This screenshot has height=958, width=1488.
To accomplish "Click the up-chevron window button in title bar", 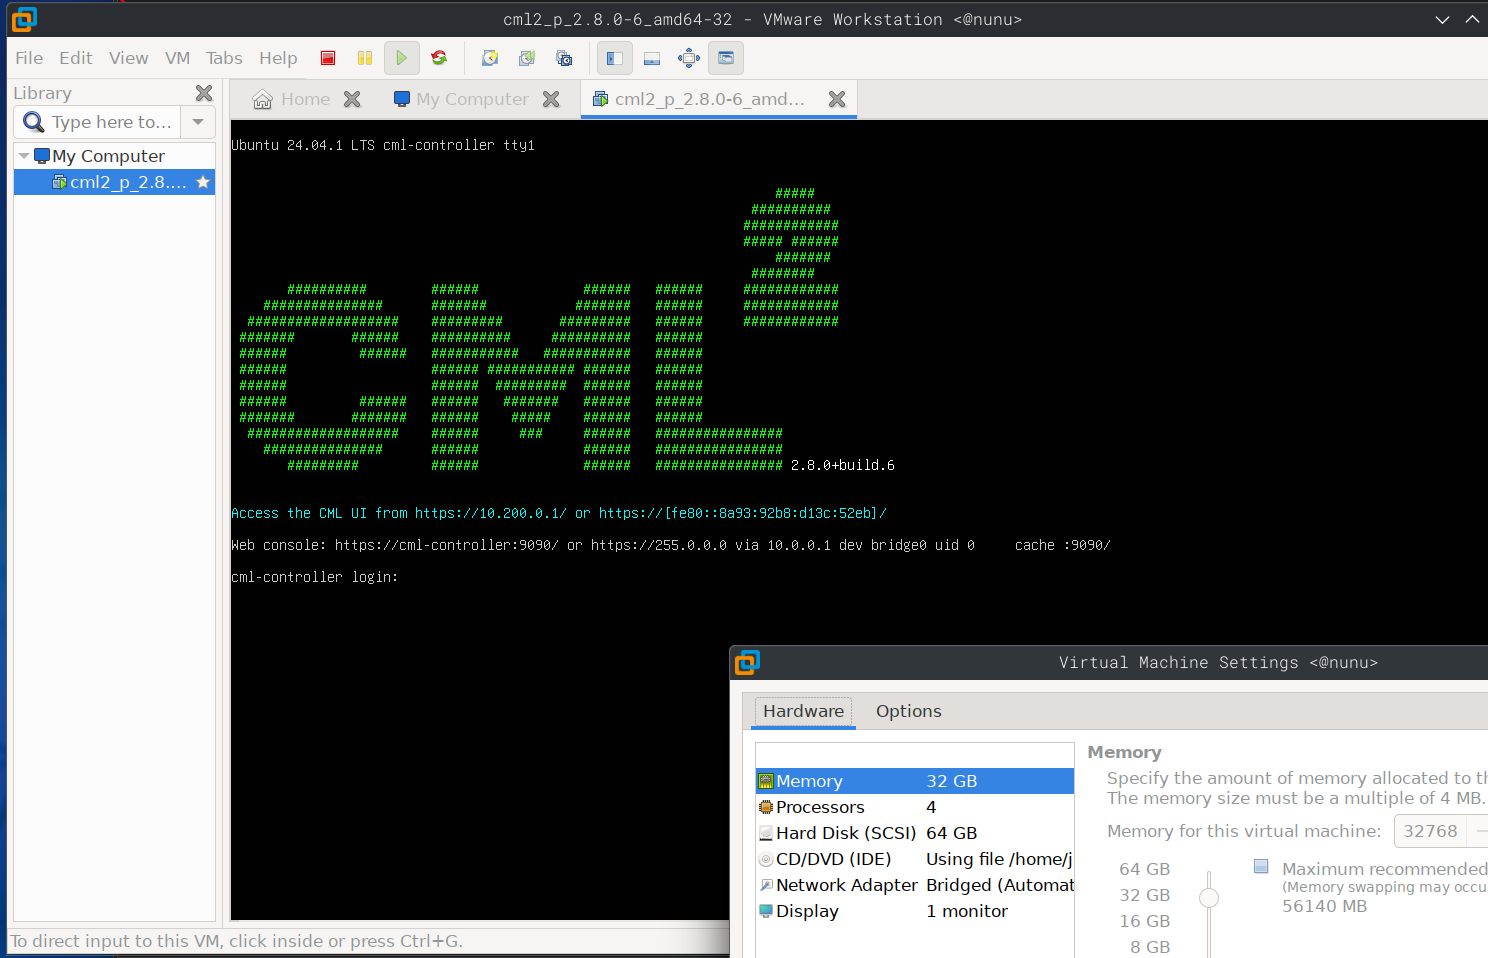I will point(1472,19).
